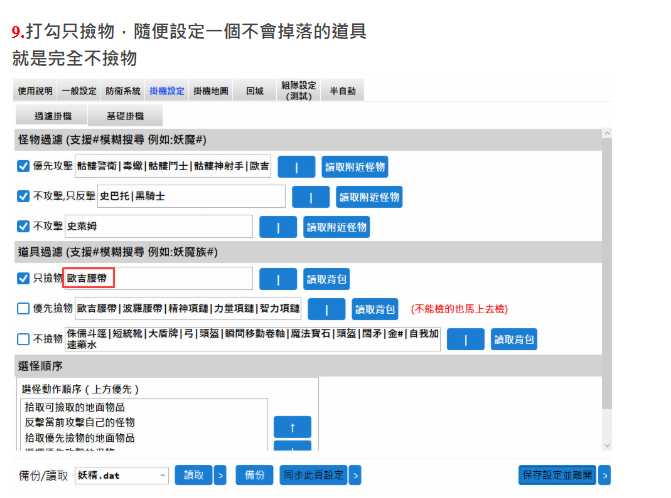Click the separator button beside 史巴托|黑騎士 field

(x=311, y=197)
